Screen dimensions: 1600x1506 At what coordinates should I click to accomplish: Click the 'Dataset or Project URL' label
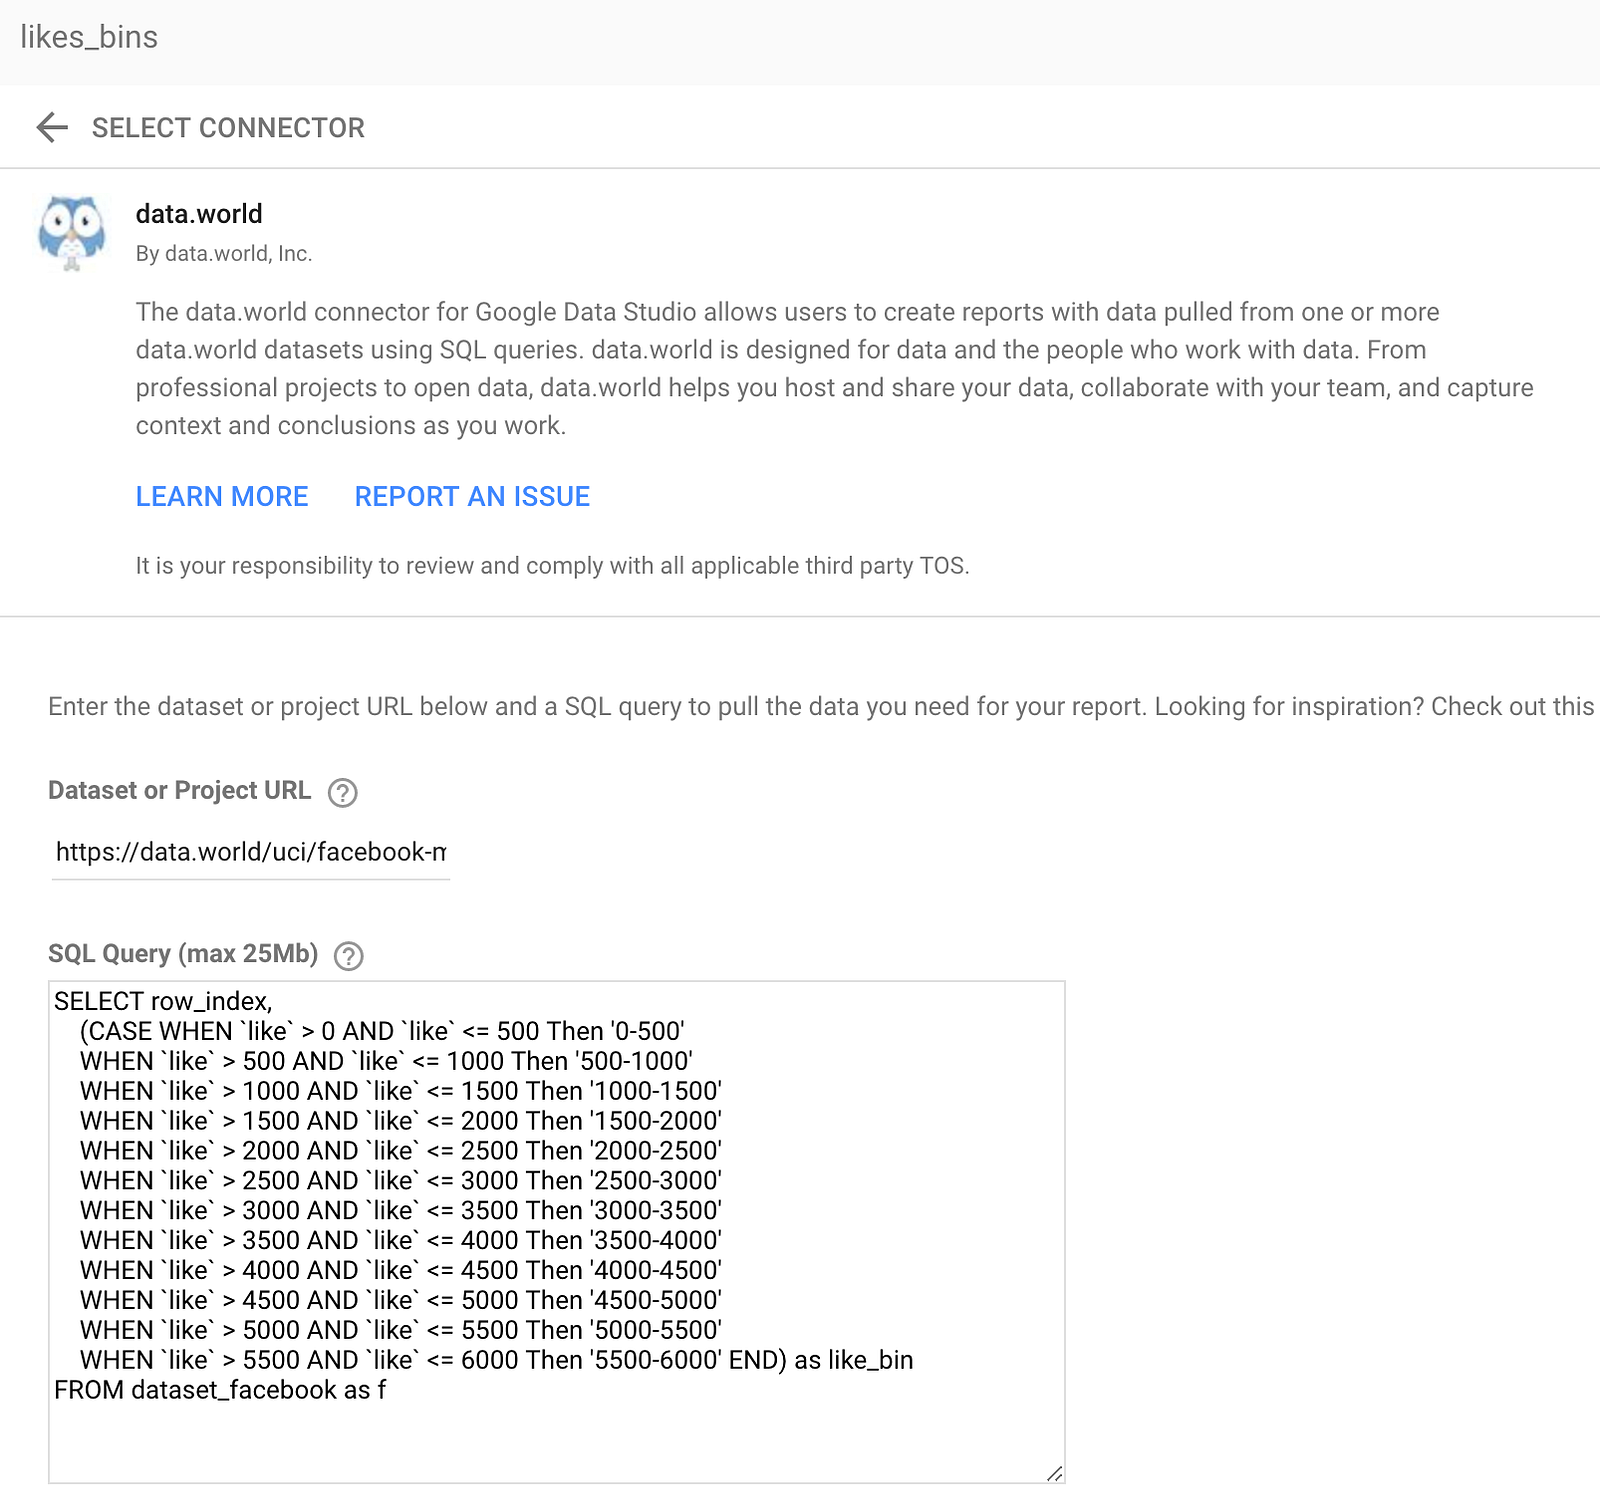180,790
